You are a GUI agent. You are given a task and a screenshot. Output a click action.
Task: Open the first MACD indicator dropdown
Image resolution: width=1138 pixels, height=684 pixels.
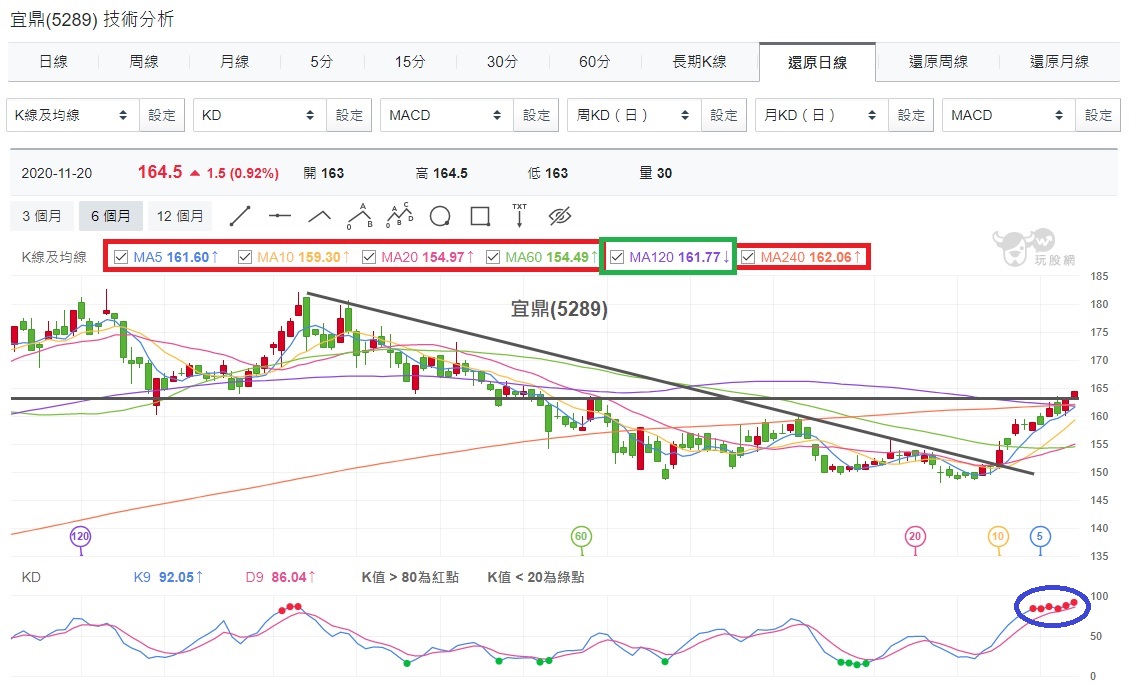447,115
